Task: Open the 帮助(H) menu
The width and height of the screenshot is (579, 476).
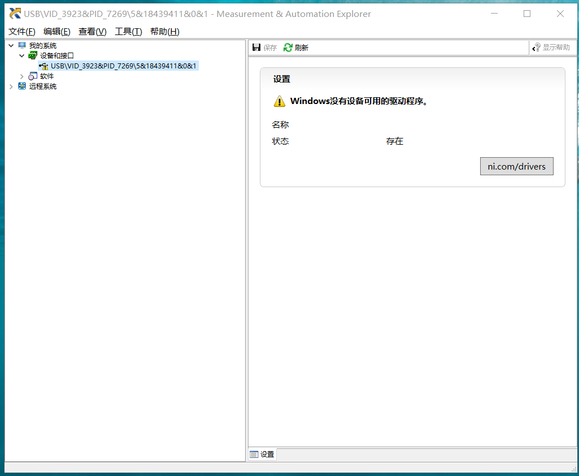Action: [x=165, y=32]
